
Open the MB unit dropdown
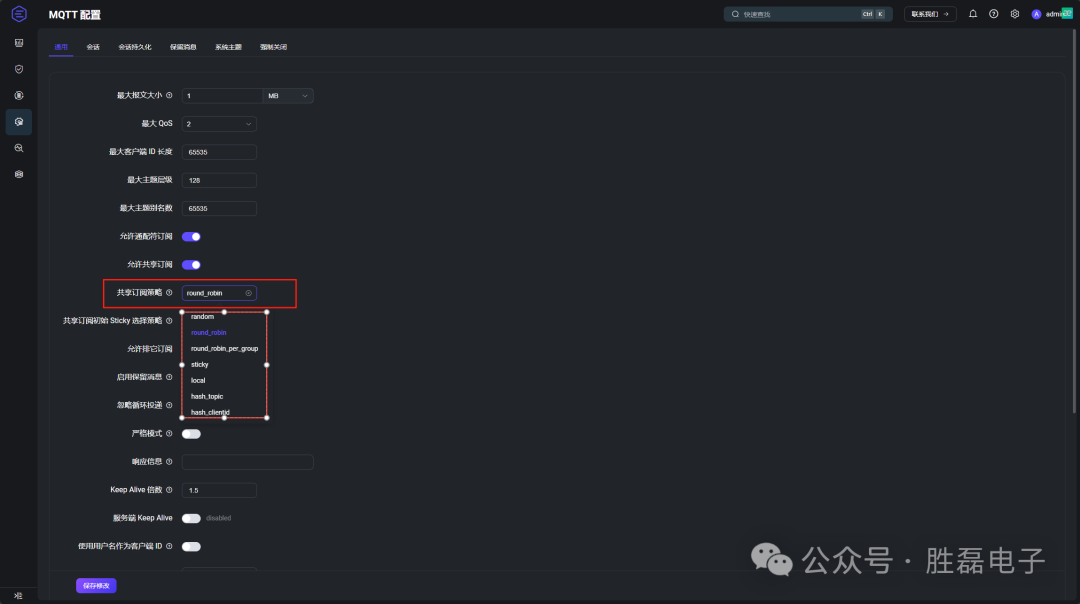pos(288,96)
